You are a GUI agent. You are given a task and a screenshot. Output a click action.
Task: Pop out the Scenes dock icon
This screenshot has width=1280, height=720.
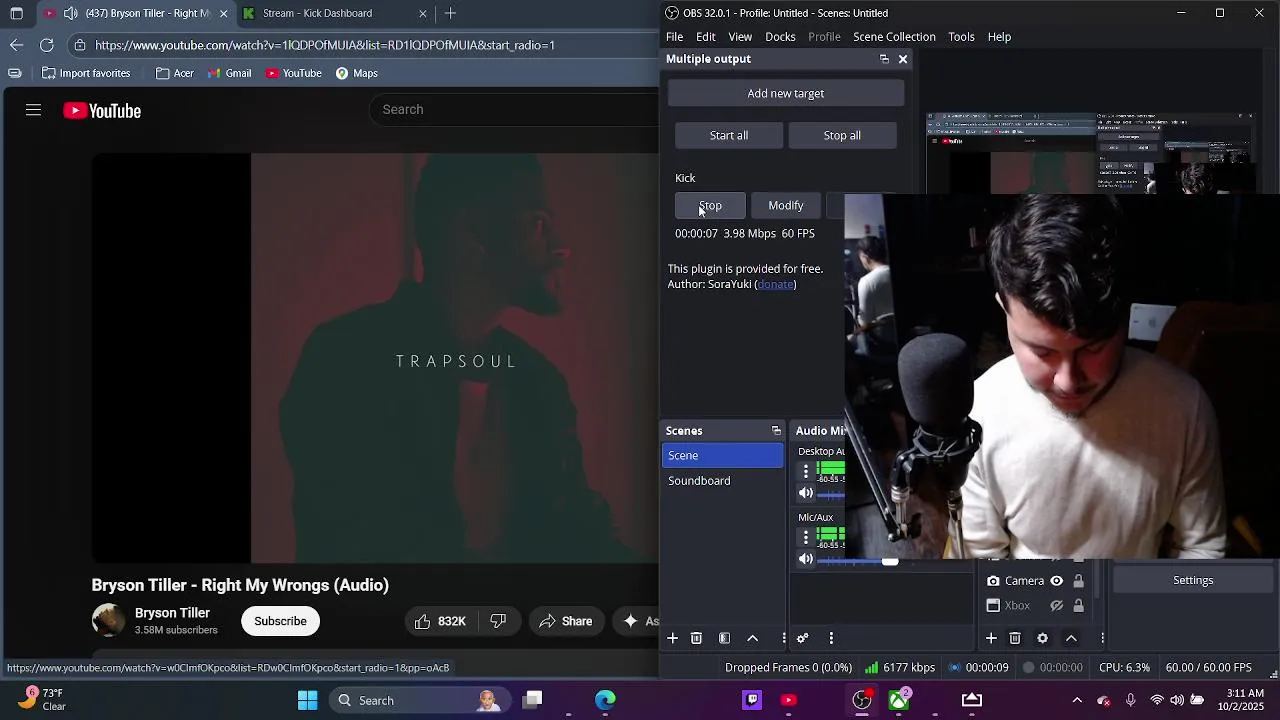776,431
